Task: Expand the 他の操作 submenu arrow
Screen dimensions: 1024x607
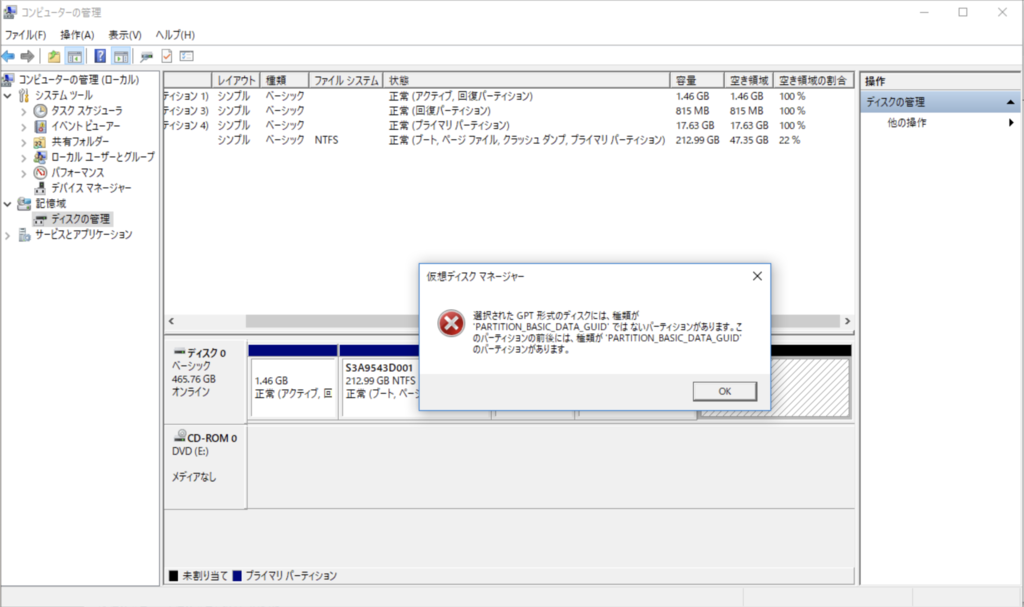Action: (x=1010, y=121)
